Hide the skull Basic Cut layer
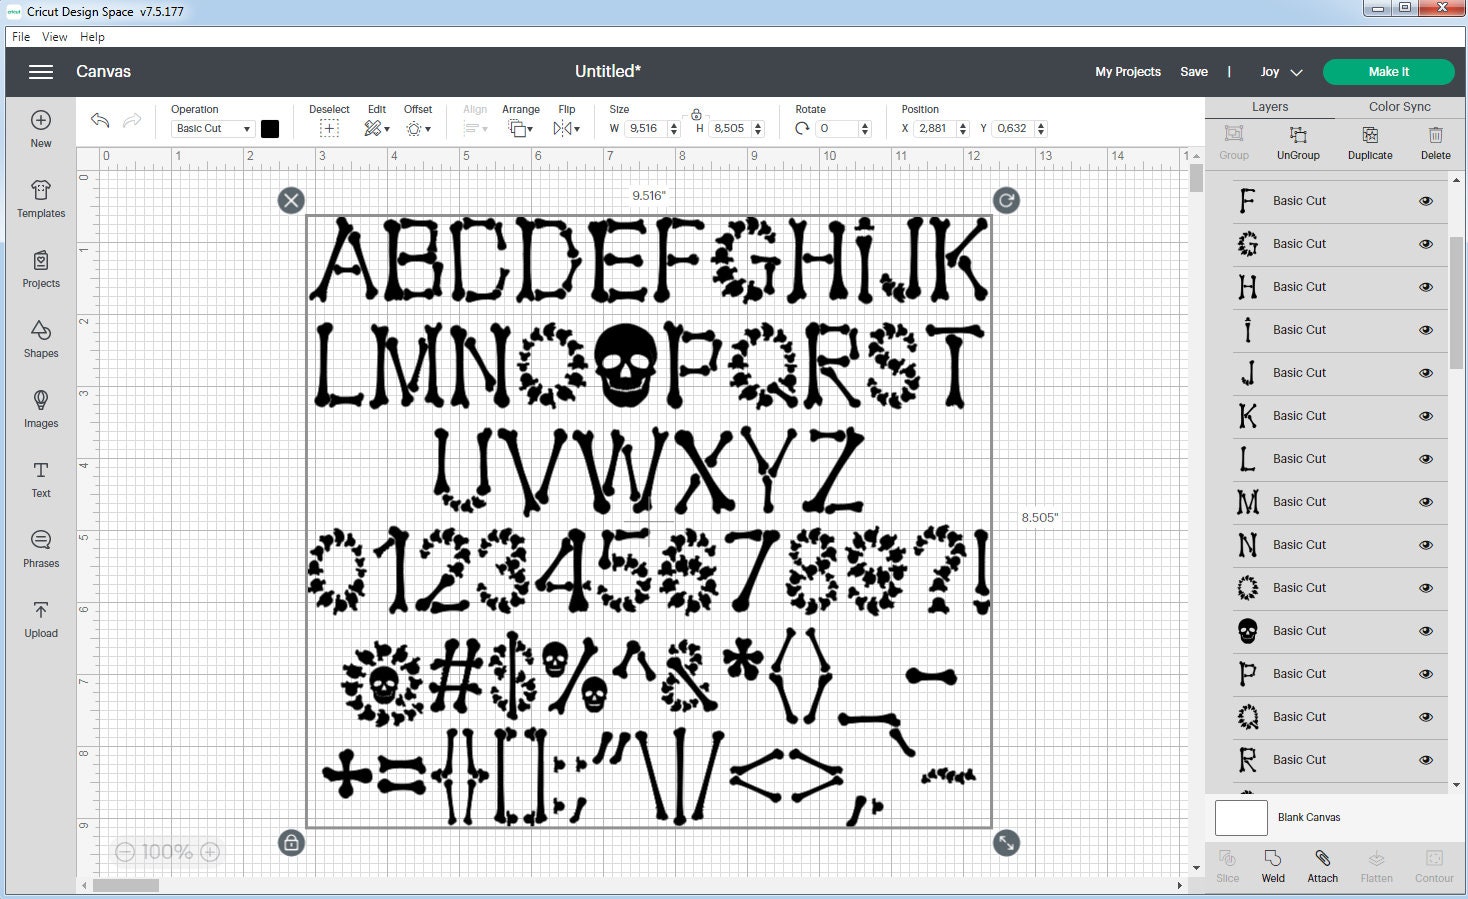This screenshot has height=899, width=1468. pyautogui.click(x=1425, y=631)
